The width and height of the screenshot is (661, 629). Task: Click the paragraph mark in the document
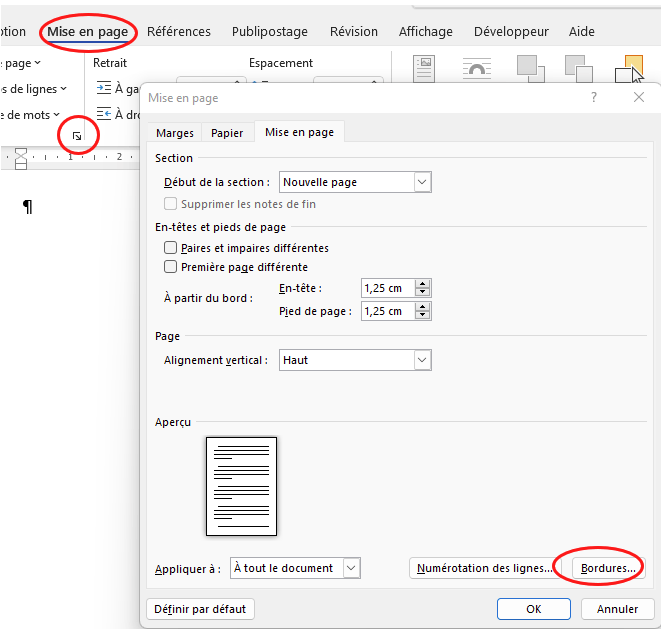point(28,207)
